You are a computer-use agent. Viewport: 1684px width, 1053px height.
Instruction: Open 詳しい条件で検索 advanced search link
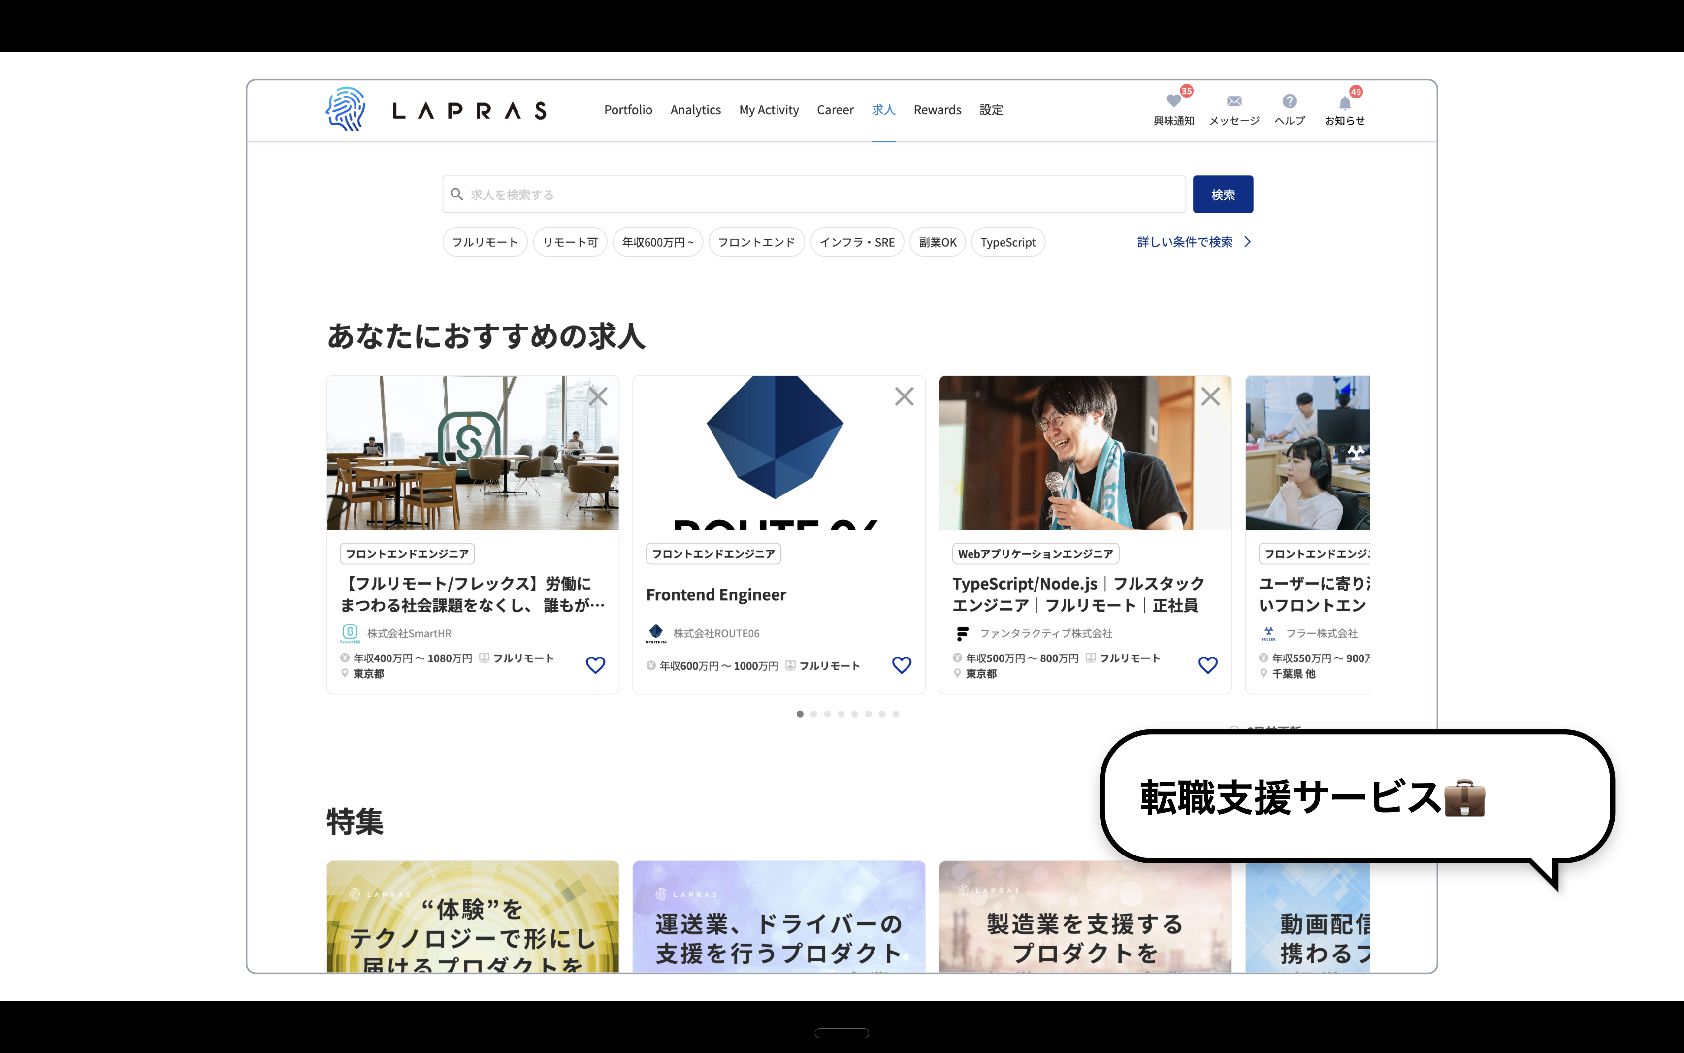(1184, 242)
